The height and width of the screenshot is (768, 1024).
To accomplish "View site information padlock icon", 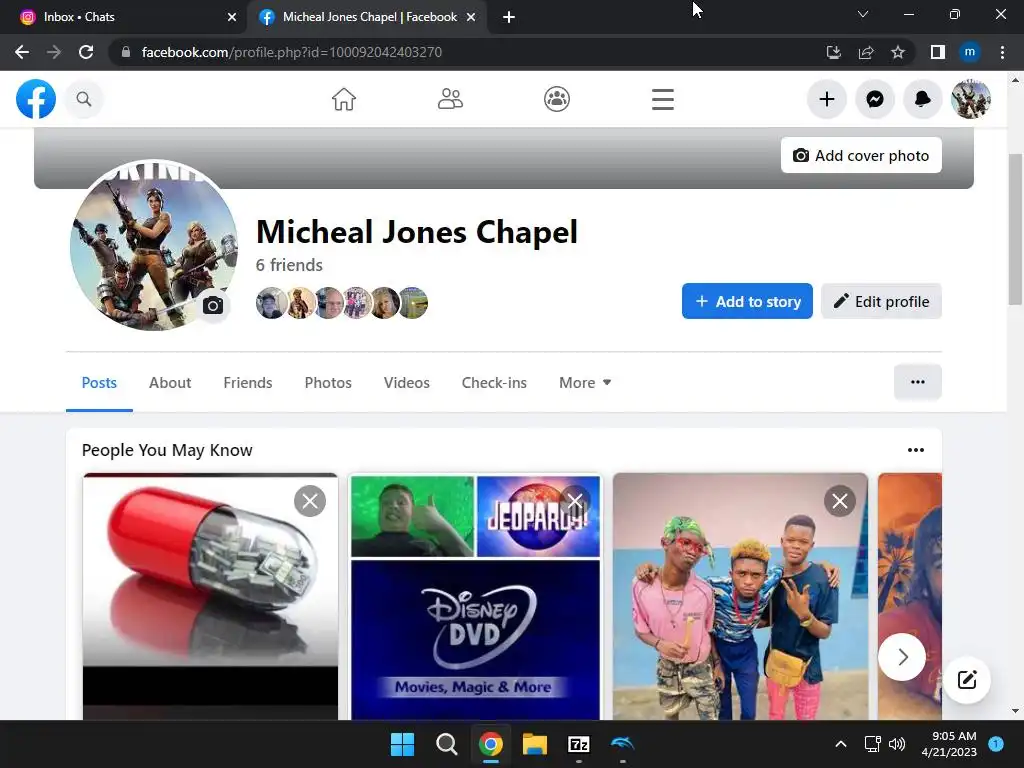I will tap(126, 52).
